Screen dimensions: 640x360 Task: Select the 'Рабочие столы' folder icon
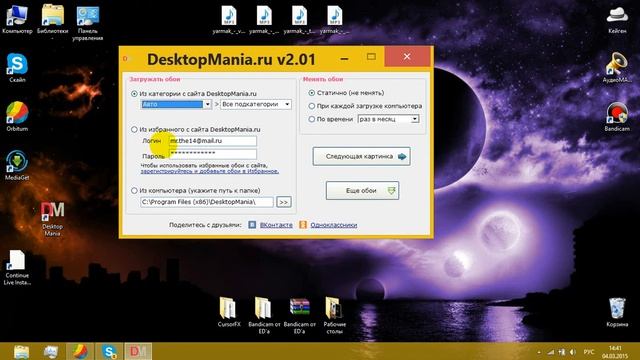[x=335, y=315]
